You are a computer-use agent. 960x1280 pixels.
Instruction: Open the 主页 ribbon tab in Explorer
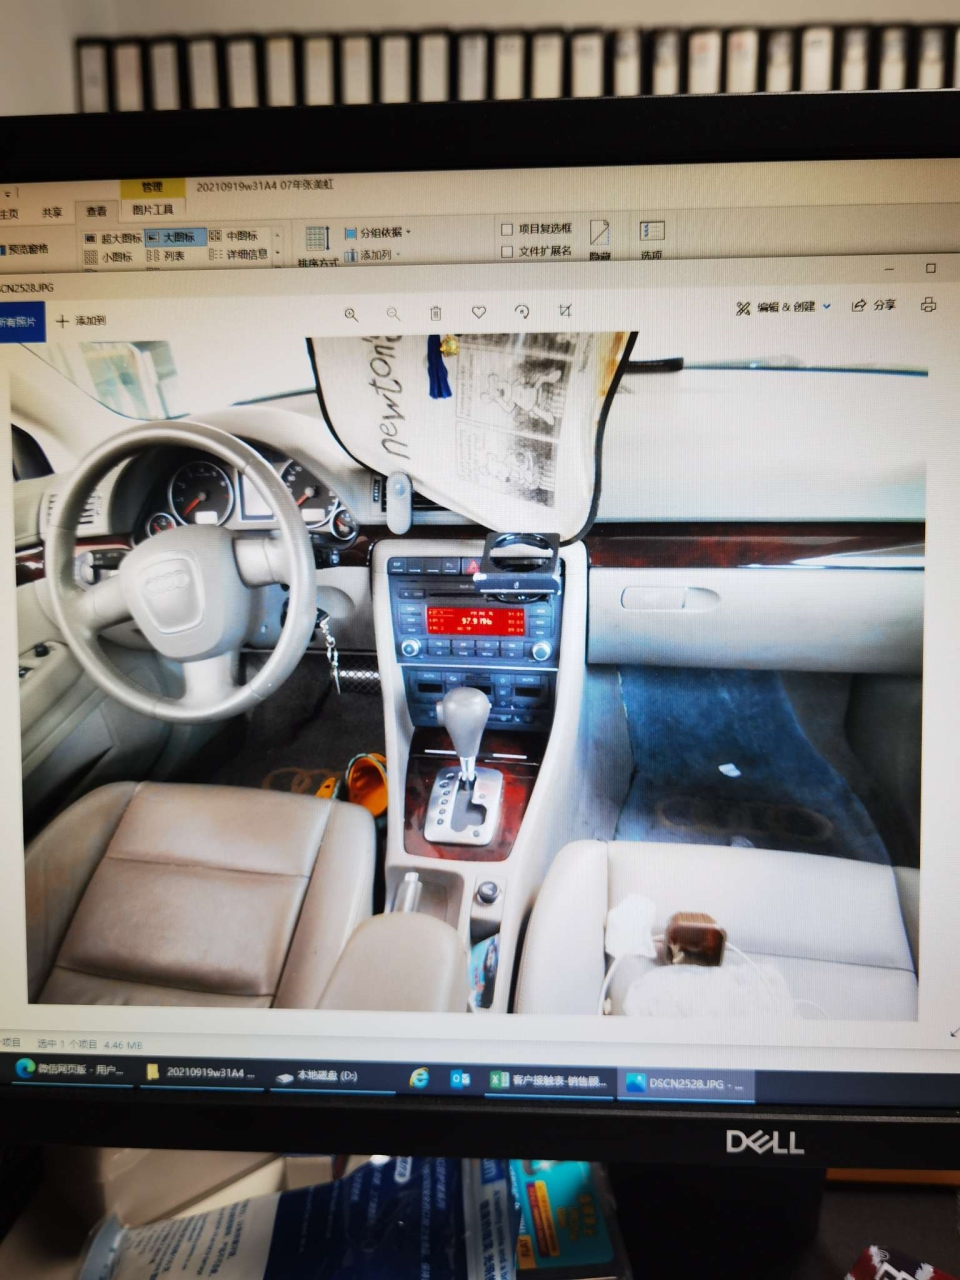(x=9, y=213)
